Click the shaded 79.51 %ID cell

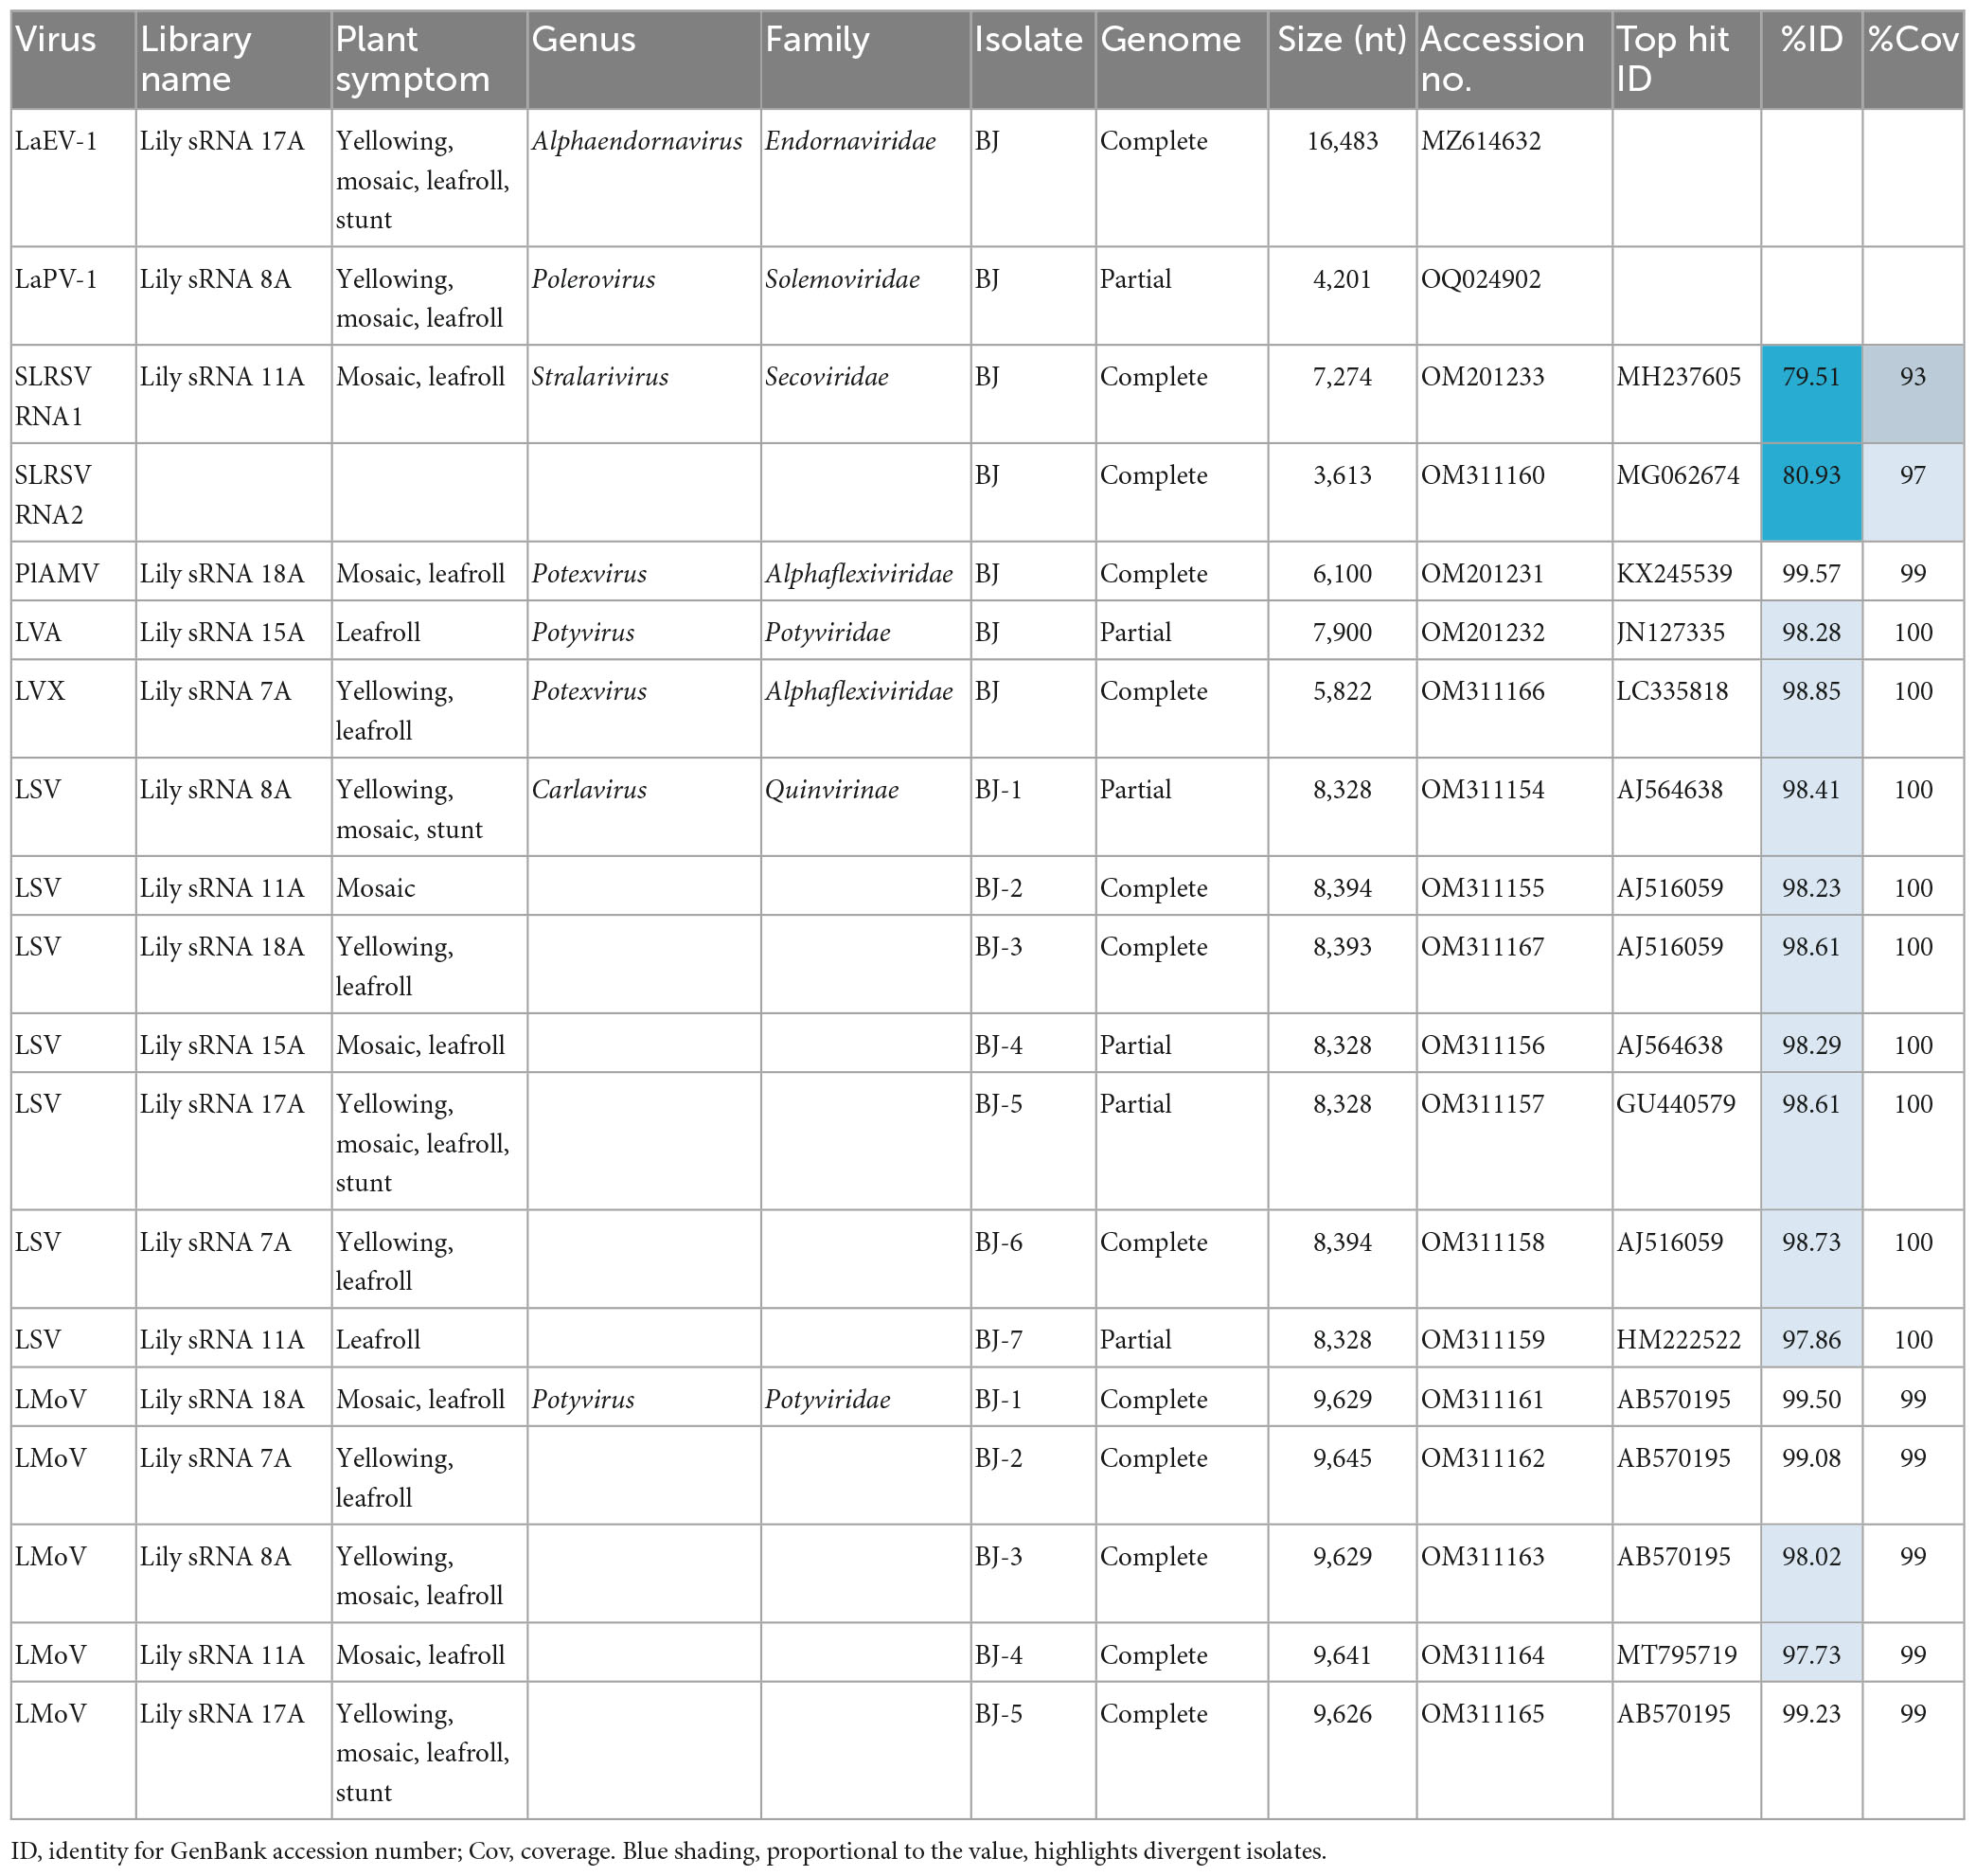click(1811, 394)
